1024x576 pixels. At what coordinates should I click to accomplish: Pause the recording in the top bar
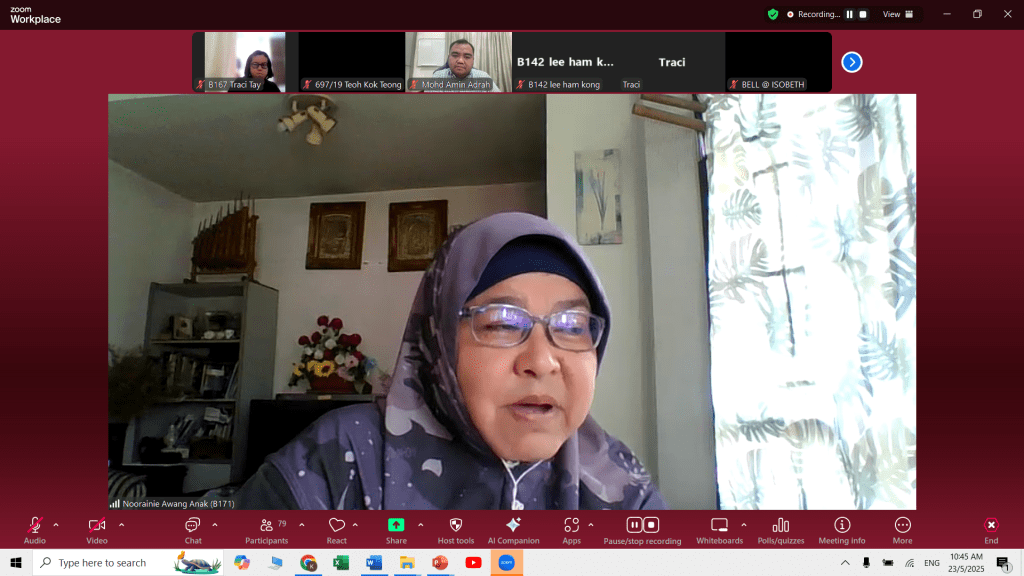tap(850, 14)
